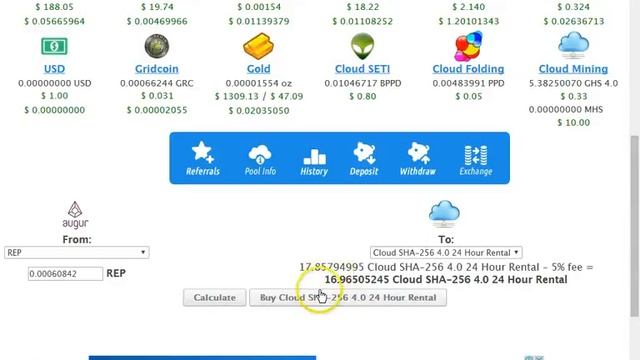This screenshot has width=640, height=360.
Task: Click the Gridcoin coin icon
Action: point(157,46)
